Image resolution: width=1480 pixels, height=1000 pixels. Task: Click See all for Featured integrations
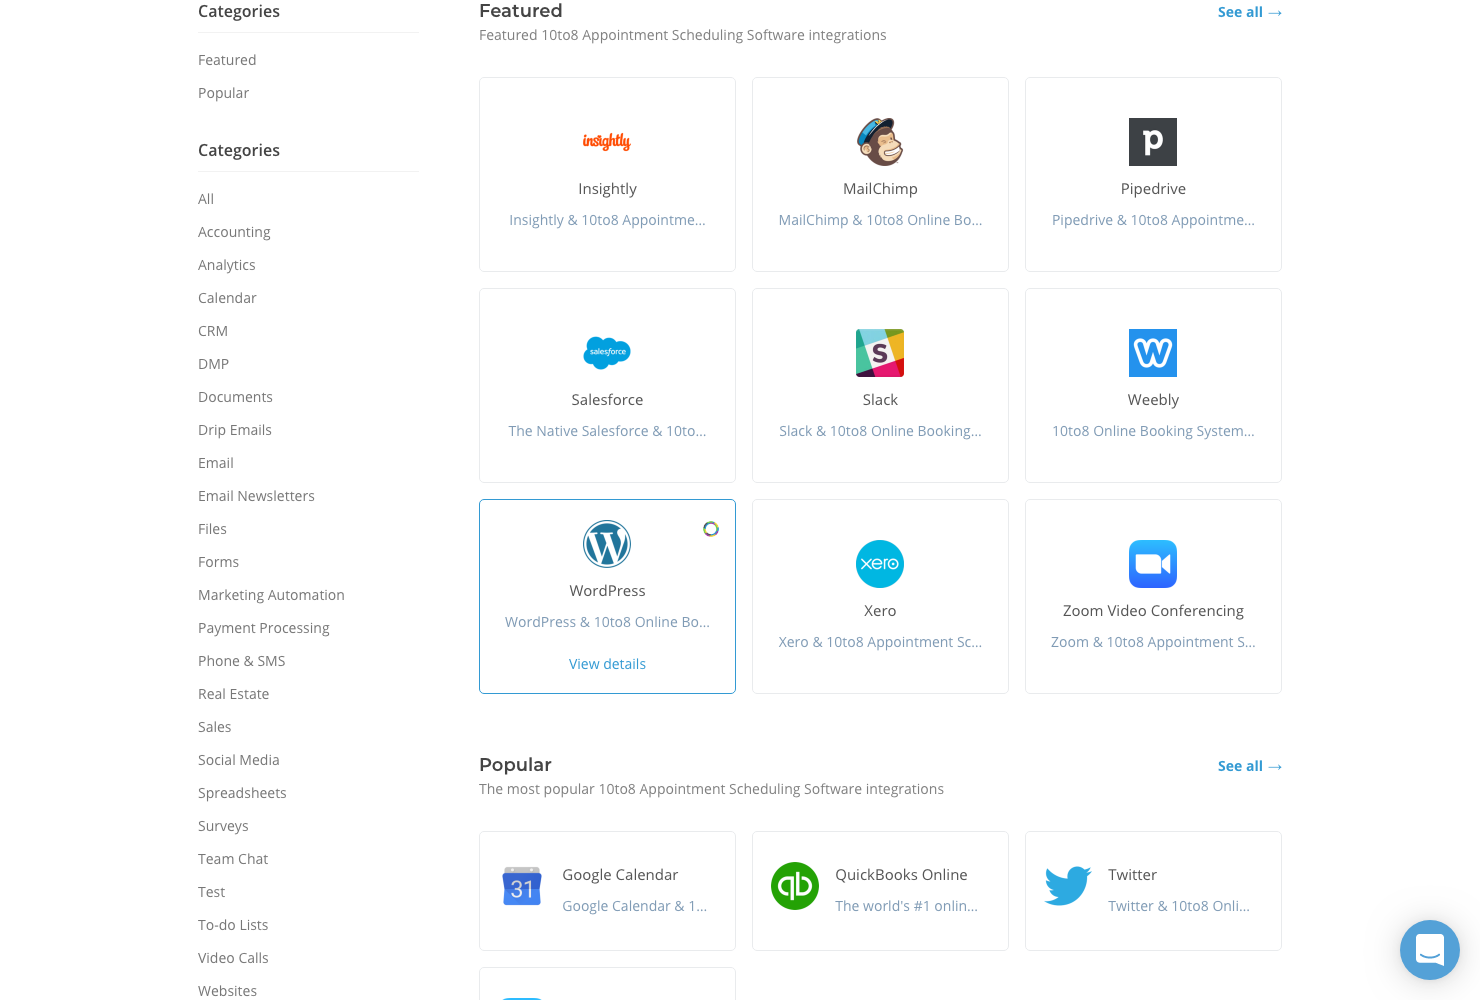[1249, 12]
